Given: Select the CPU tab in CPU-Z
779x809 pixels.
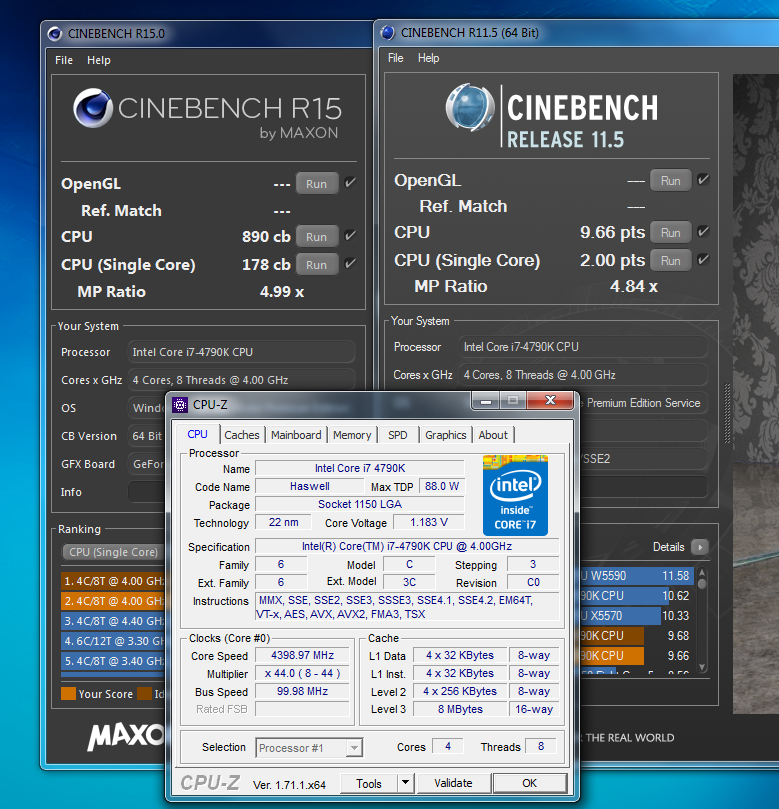Looking at the screenshot, I should pyautogui.click(x=198, y=434).
